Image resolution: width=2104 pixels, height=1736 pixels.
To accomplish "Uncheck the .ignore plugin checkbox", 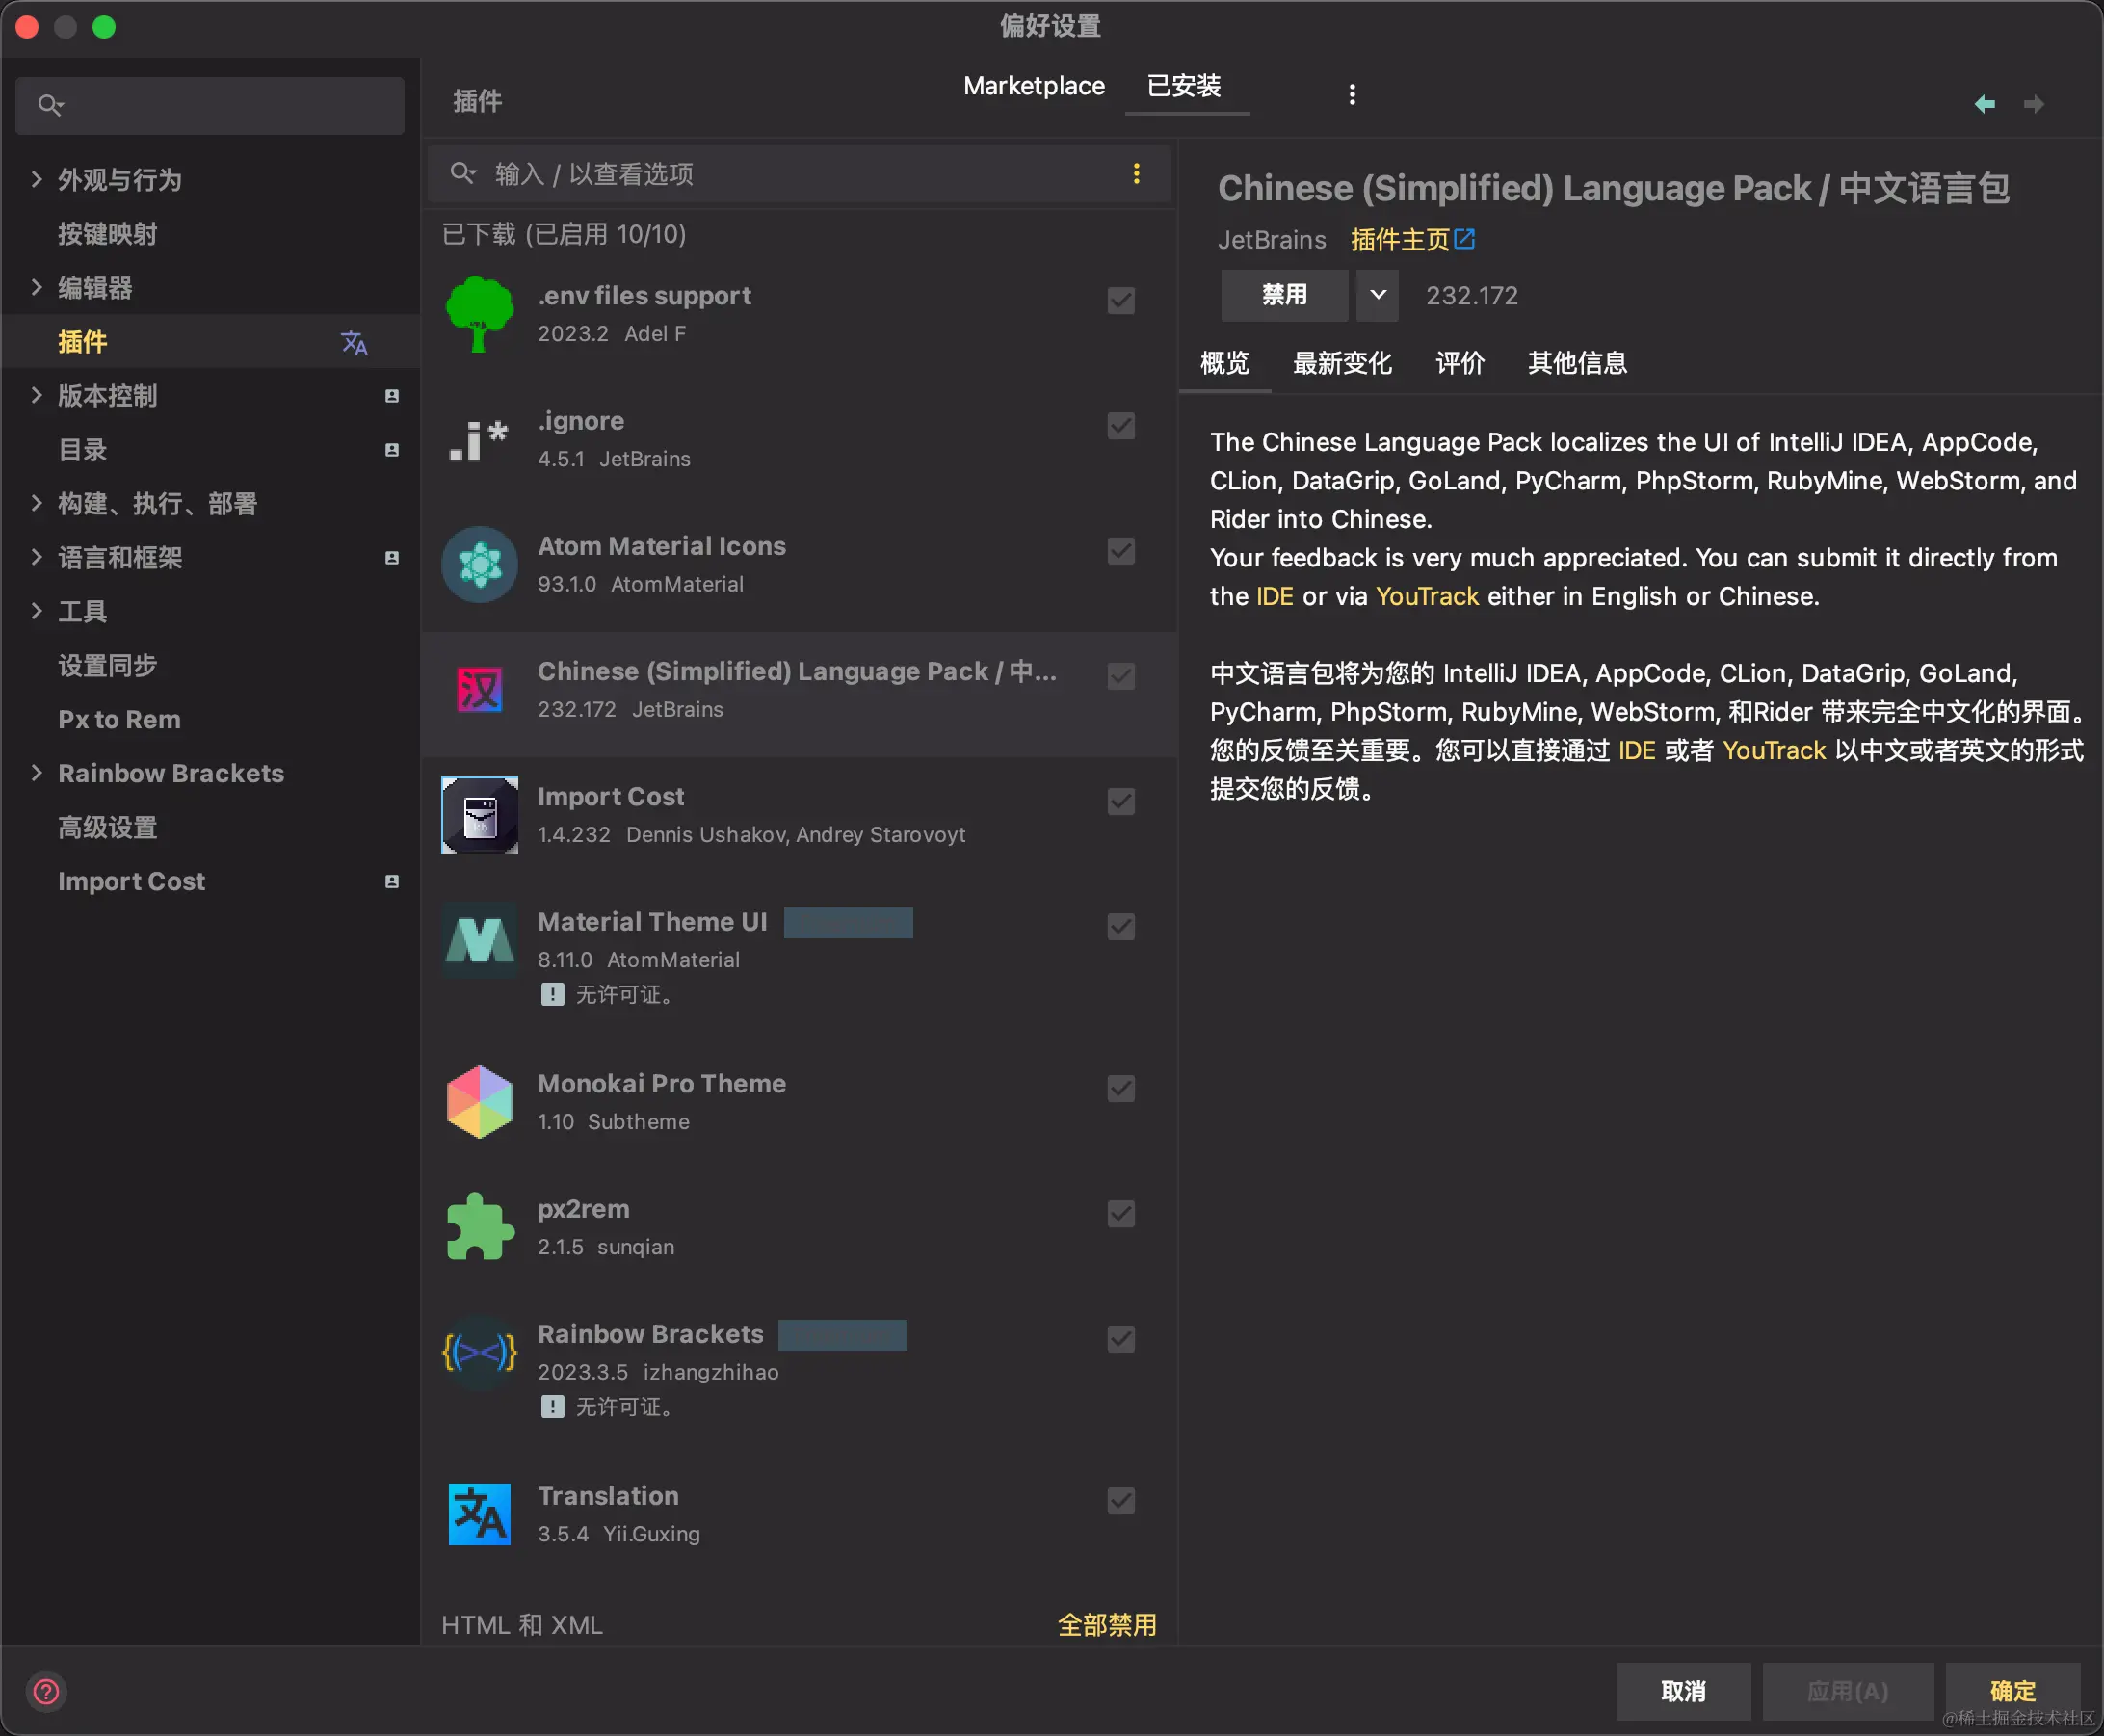I will [x=1121, y=426].
